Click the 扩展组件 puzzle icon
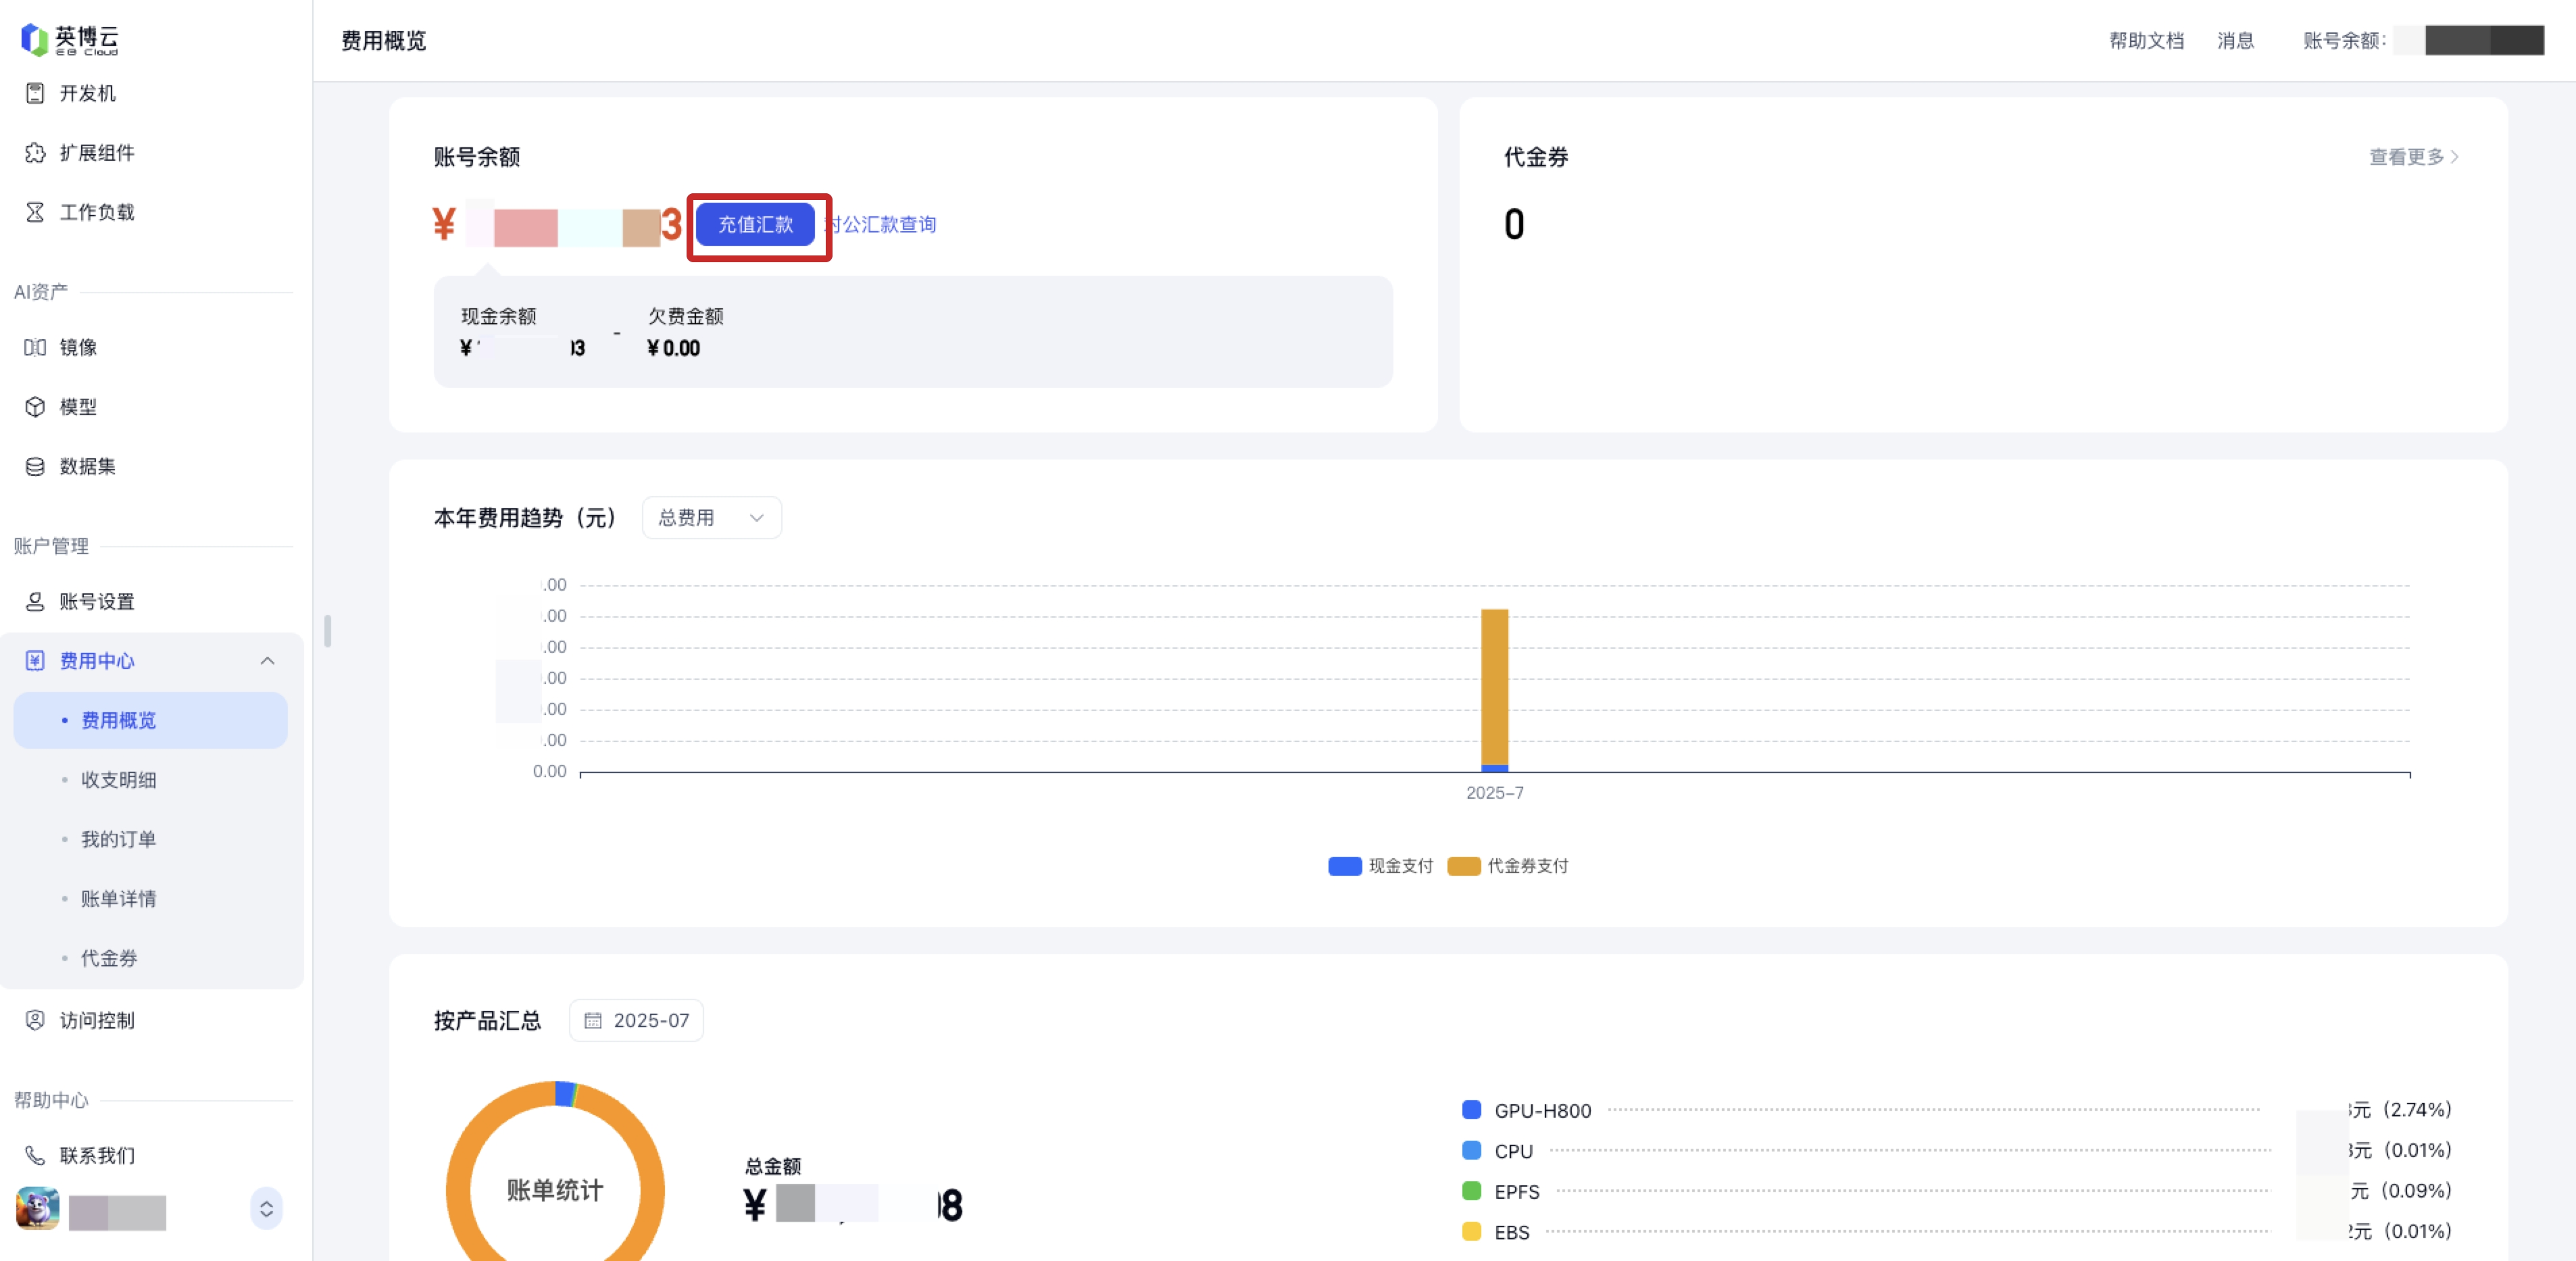 pos(35,152)
